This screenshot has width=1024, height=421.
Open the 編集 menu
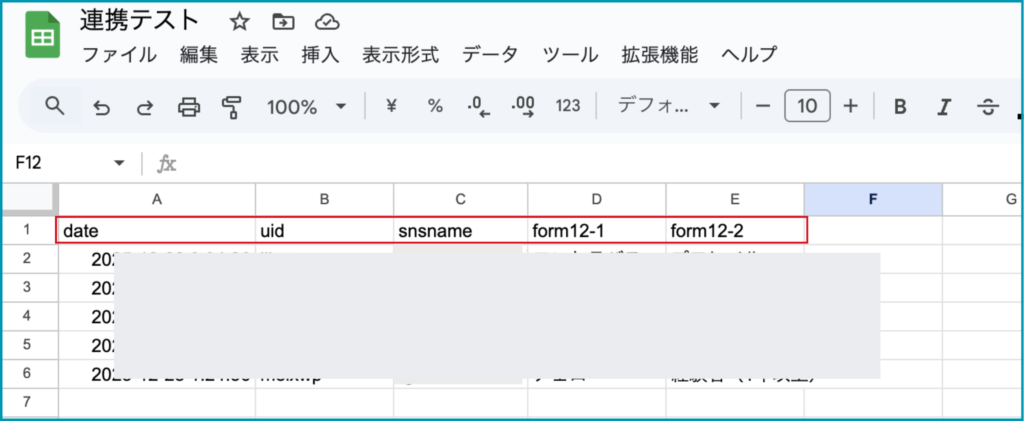coord(199,55)
